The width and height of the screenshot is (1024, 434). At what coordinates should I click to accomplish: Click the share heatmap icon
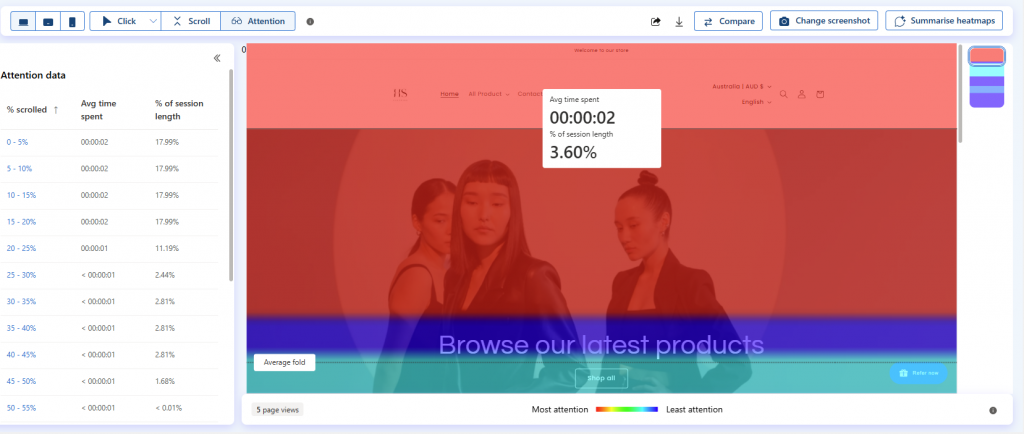[656, 21]
